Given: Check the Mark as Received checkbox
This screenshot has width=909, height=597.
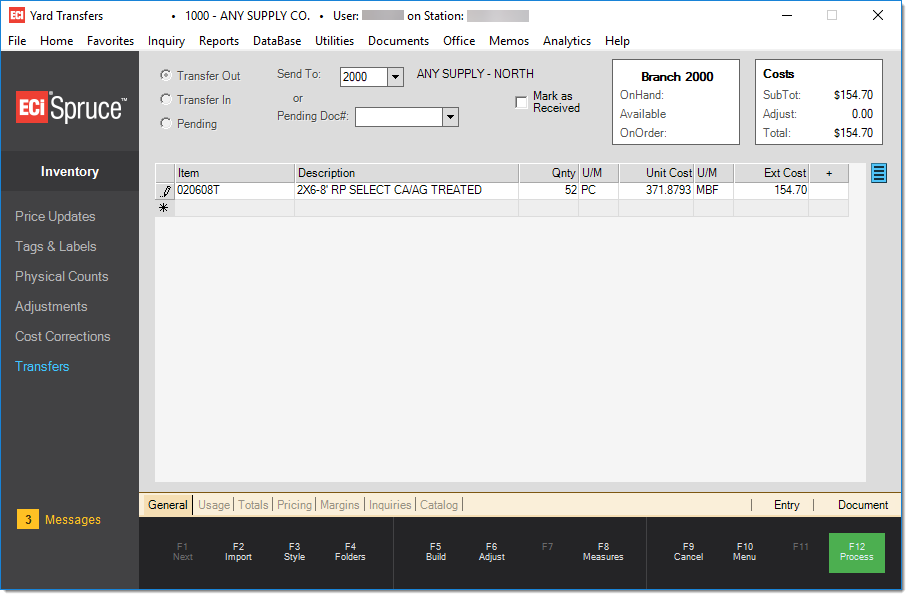Looking at the screenshot, I should pyautogui.click(x=523, y=103).
